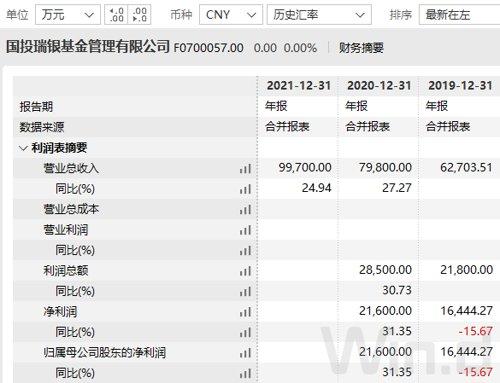The height and width of the screenshot is (383, 500).
Task: Select the 27.27 growth cell
Action: 397,188
